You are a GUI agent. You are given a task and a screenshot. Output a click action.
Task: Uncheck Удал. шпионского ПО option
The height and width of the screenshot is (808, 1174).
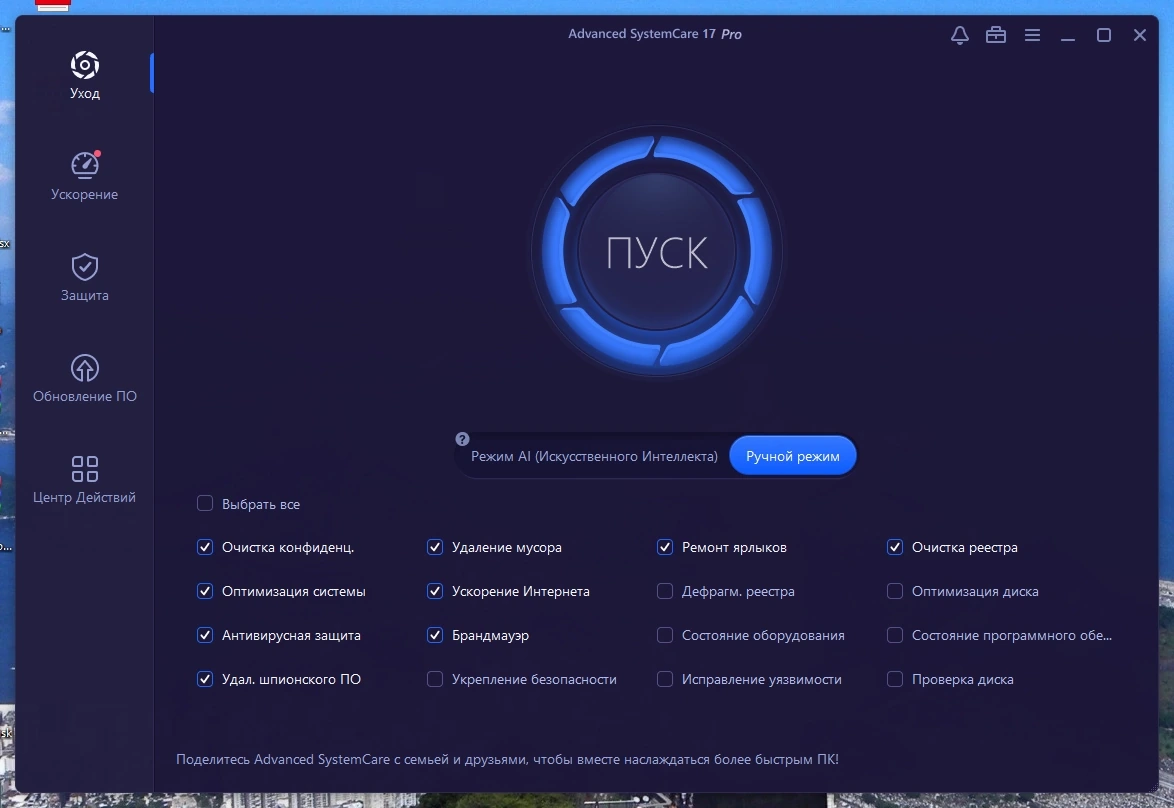(205, 679)
